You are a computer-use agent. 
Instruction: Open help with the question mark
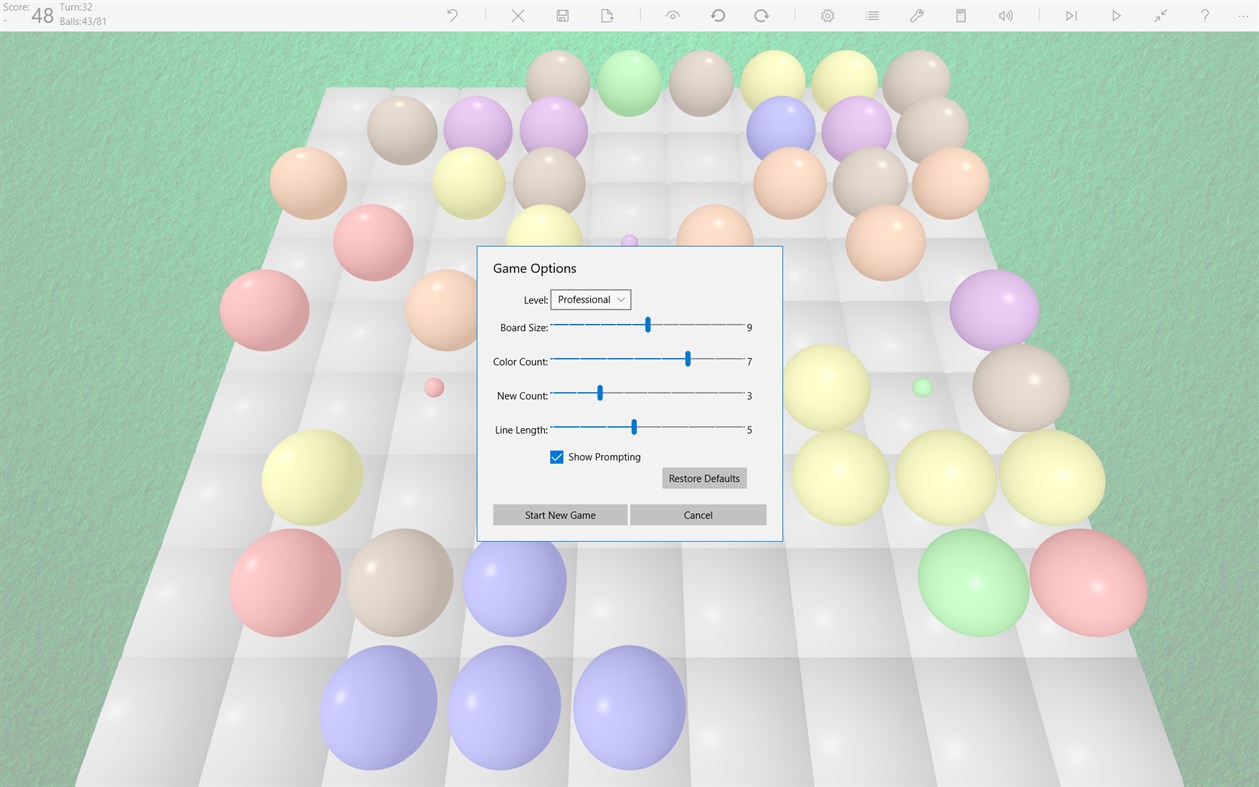tap(1204, 15)
